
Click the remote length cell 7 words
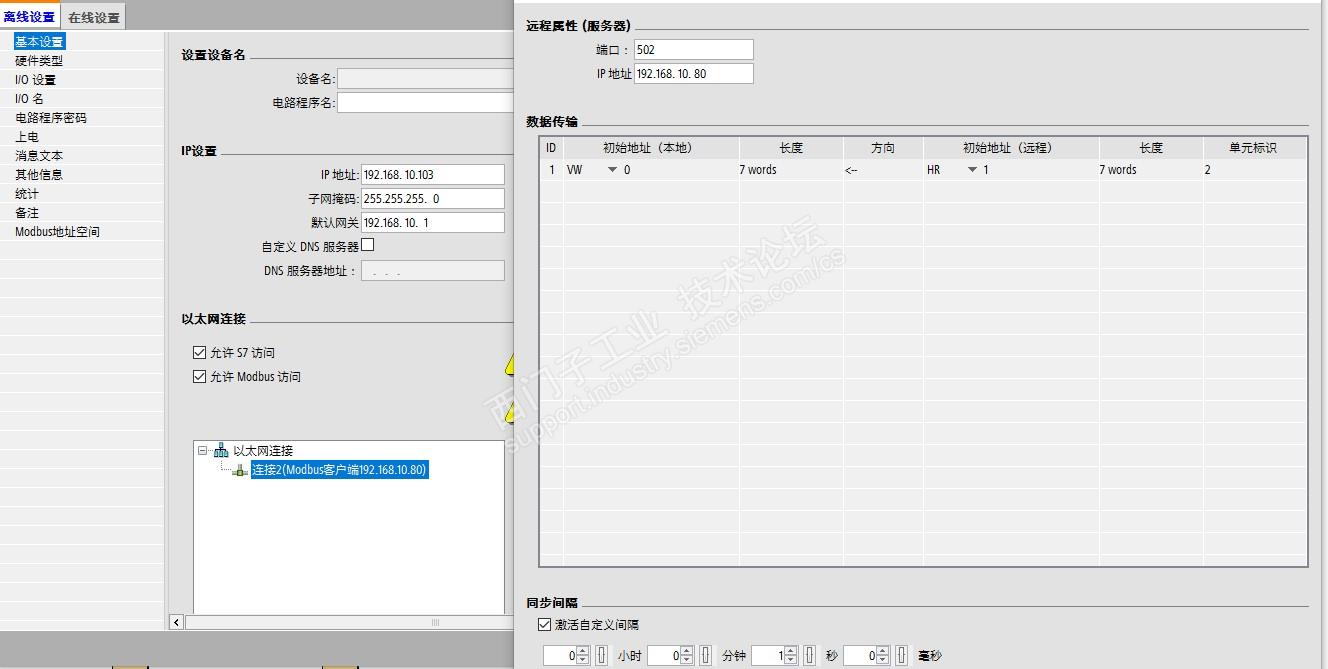(x=1150, y=170)
